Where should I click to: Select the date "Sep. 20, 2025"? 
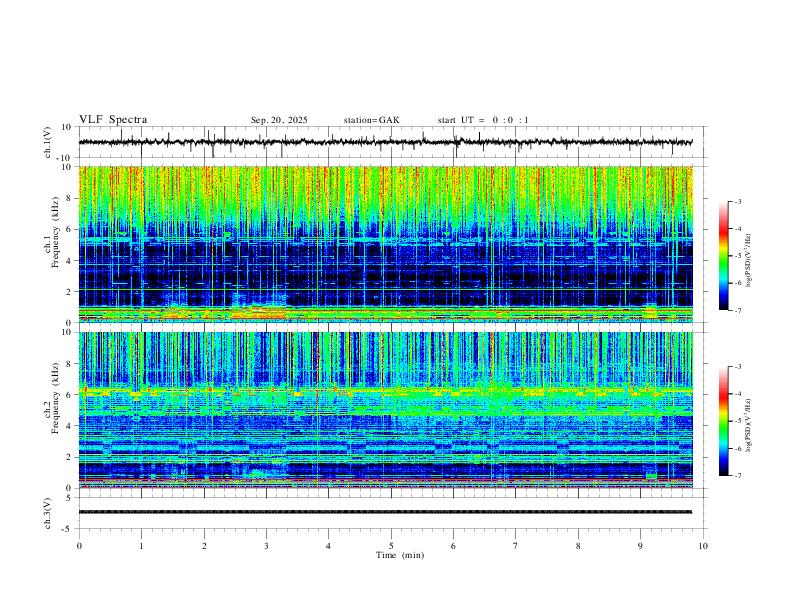pos(279,120)
